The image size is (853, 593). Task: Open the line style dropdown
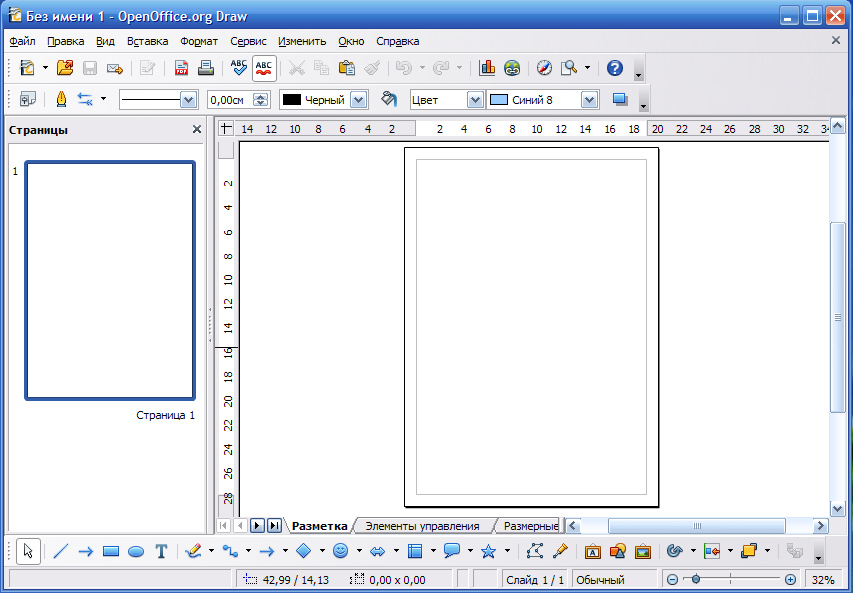pyautogui.click(x=188, y=100)
